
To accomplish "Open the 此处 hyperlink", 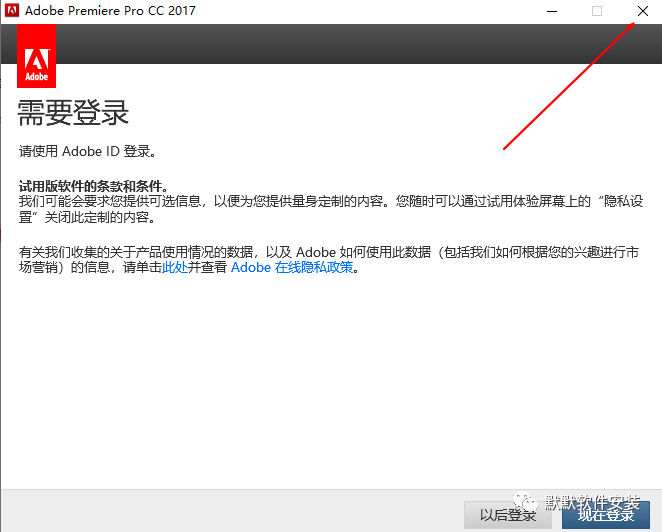I will point(174,268).
